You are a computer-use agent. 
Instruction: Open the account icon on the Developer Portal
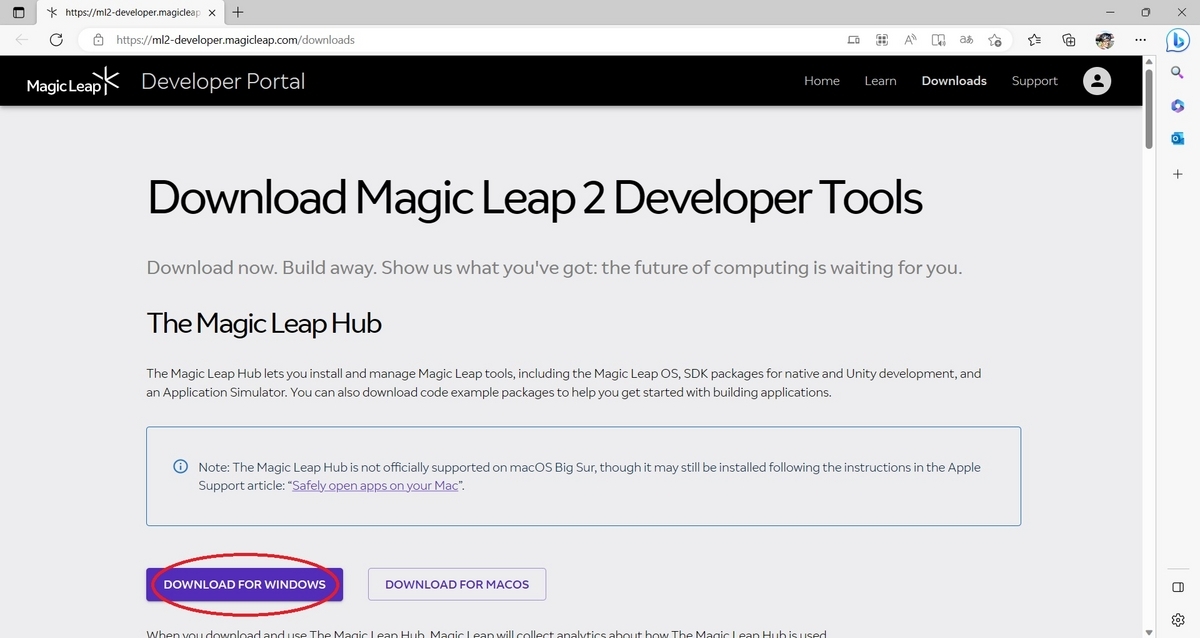1096,81
